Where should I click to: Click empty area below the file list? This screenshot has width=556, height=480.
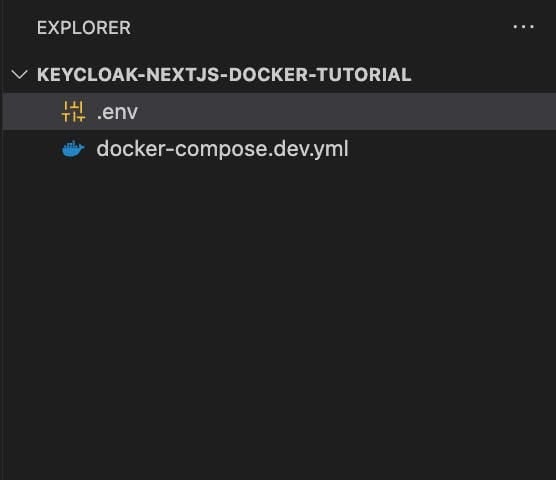tap(279, 319)
